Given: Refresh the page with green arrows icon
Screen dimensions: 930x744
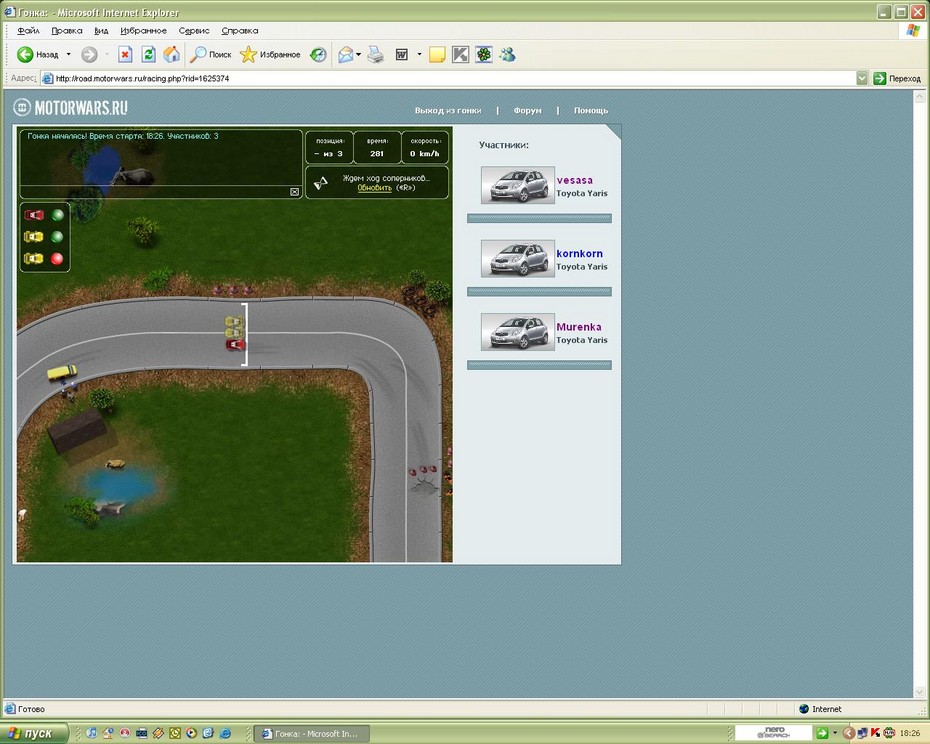Looking at the screenshot, I should [x=148, y=55].
